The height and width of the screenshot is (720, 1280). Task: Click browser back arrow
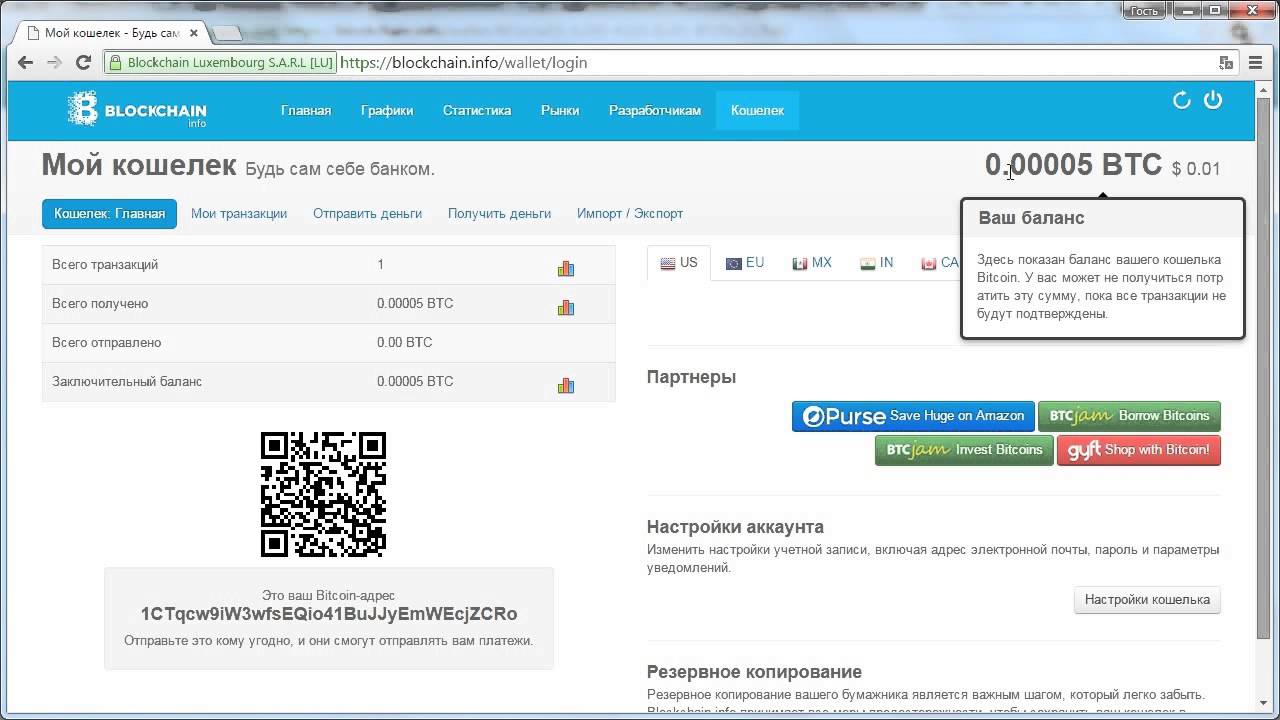click(26, 62)
